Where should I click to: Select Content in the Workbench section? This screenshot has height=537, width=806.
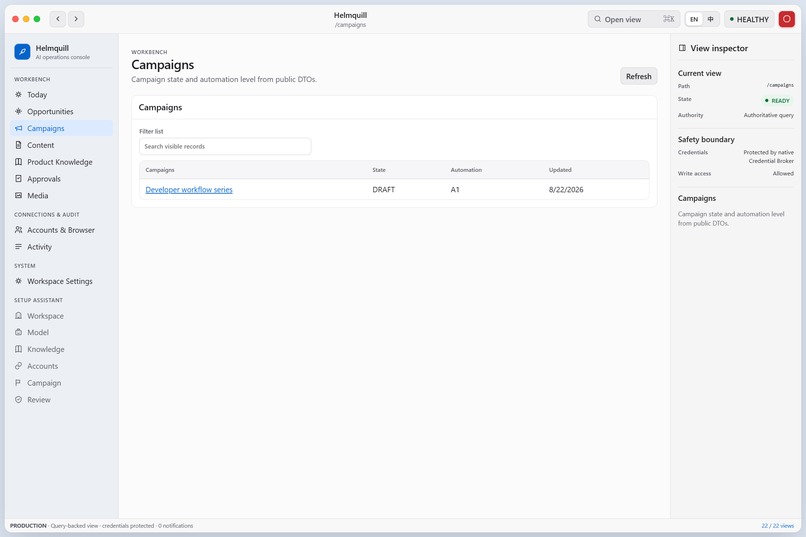pos(61,145)
